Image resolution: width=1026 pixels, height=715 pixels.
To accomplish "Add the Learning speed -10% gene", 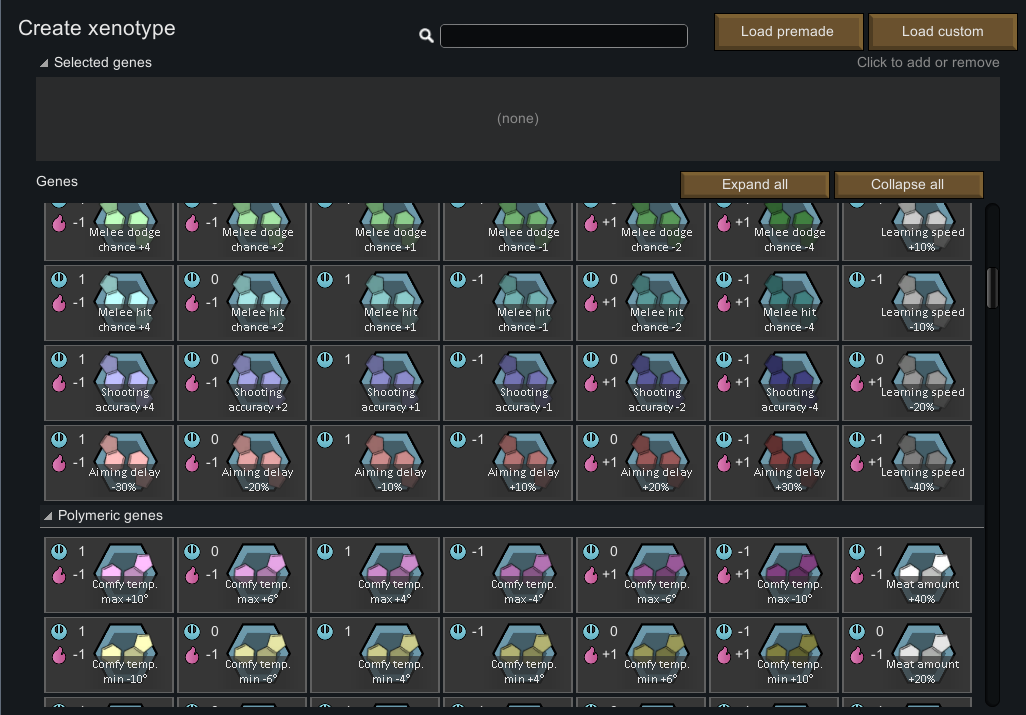I will pyautogui.click(x=907, y=303).
